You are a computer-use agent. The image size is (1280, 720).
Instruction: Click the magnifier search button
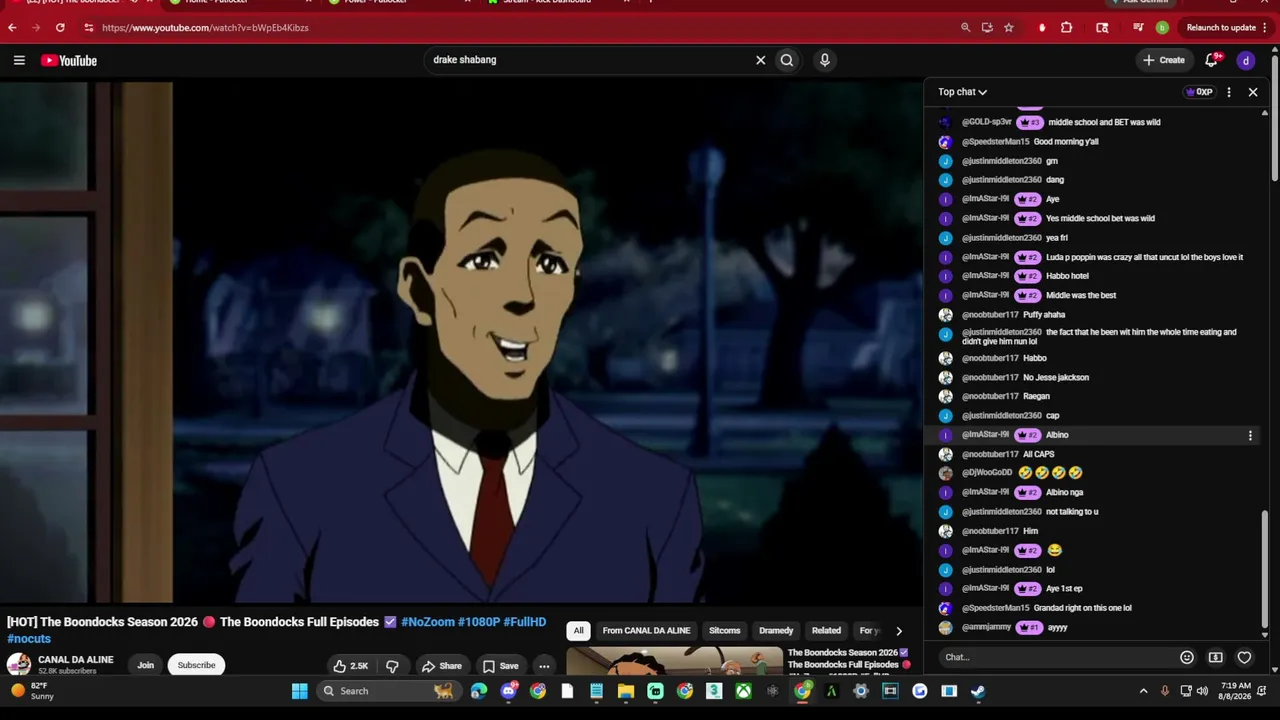pyautogui.click(x=787, y=60)
